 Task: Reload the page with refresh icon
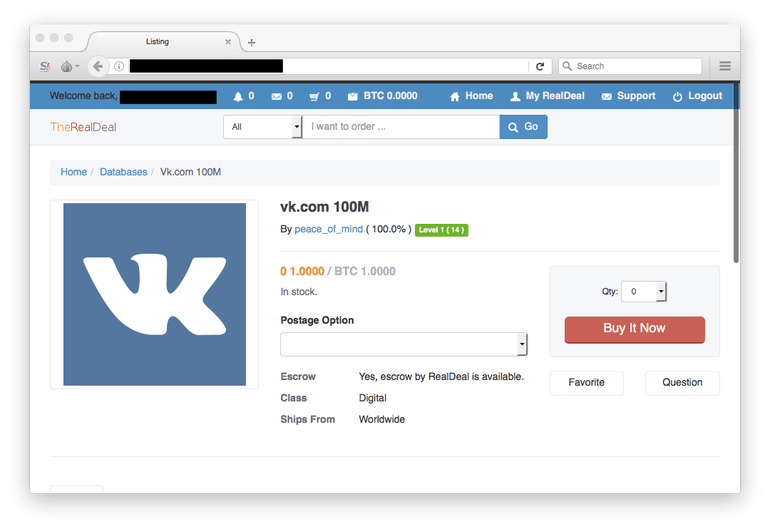point(540,66)
